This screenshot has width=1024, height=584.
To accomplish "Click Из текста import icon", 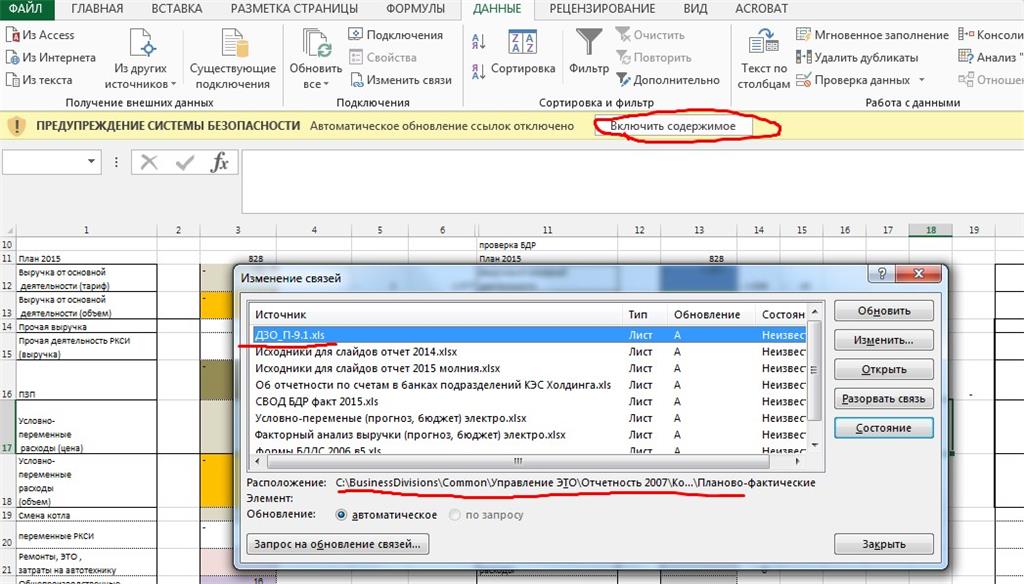I will (x=12, y=80).
